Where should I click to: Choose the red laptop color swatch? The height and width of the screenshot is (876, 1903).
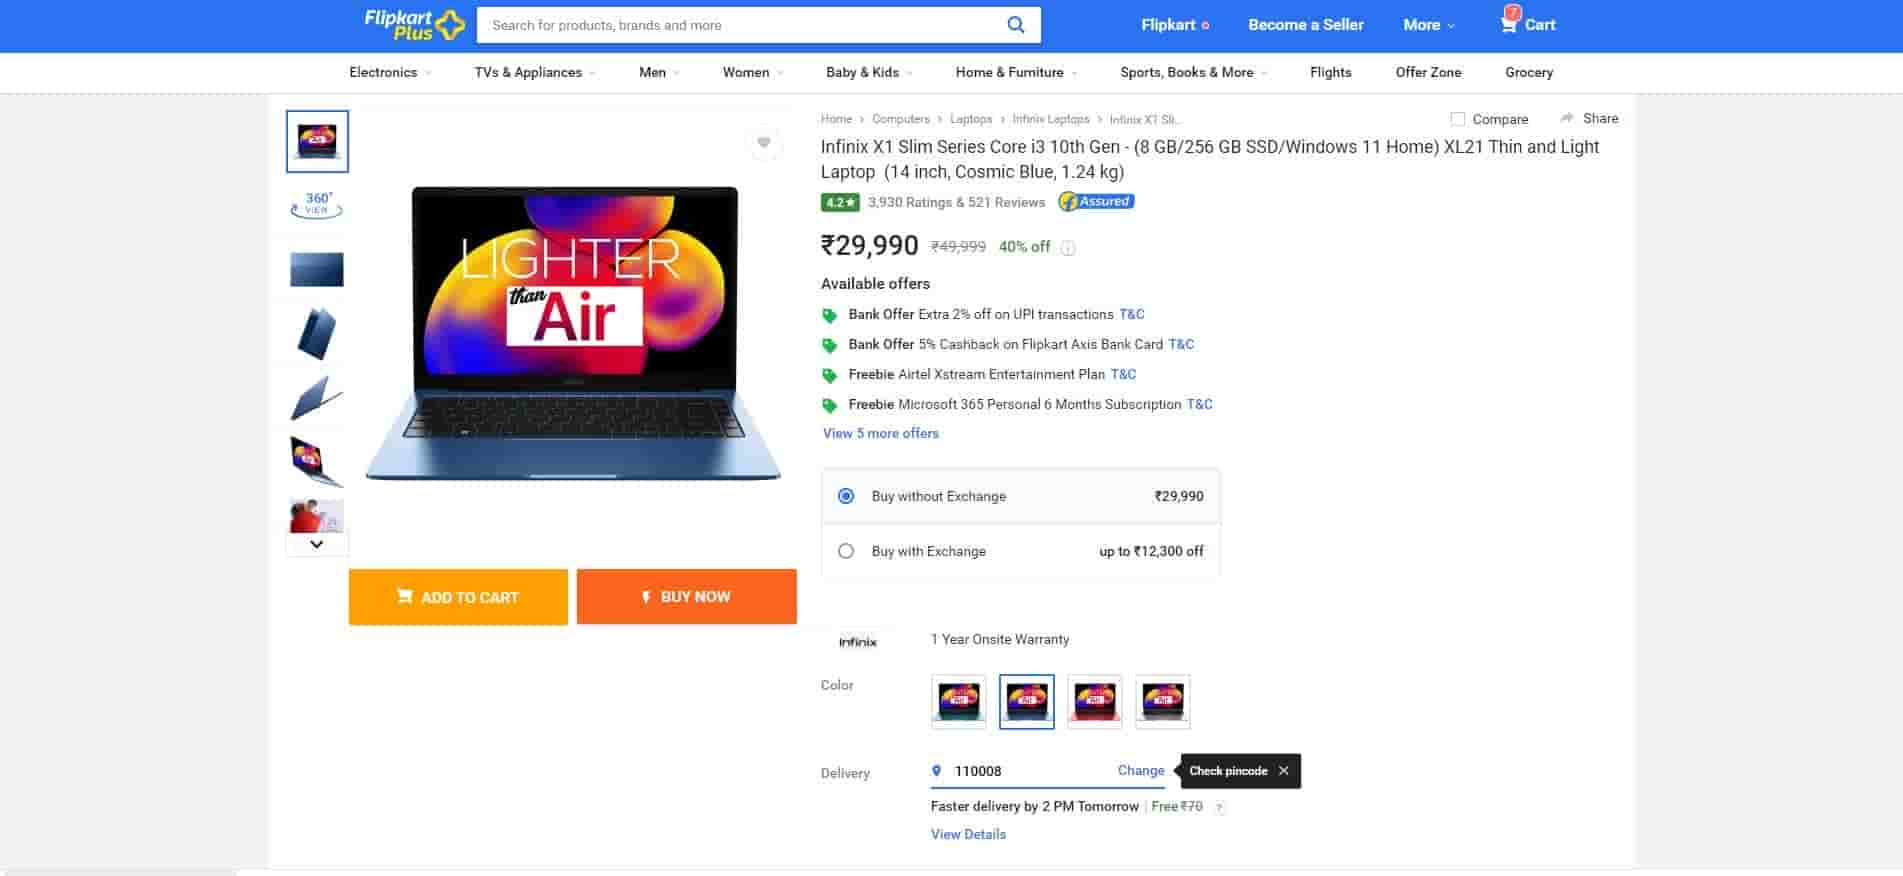coord(1094,701)
